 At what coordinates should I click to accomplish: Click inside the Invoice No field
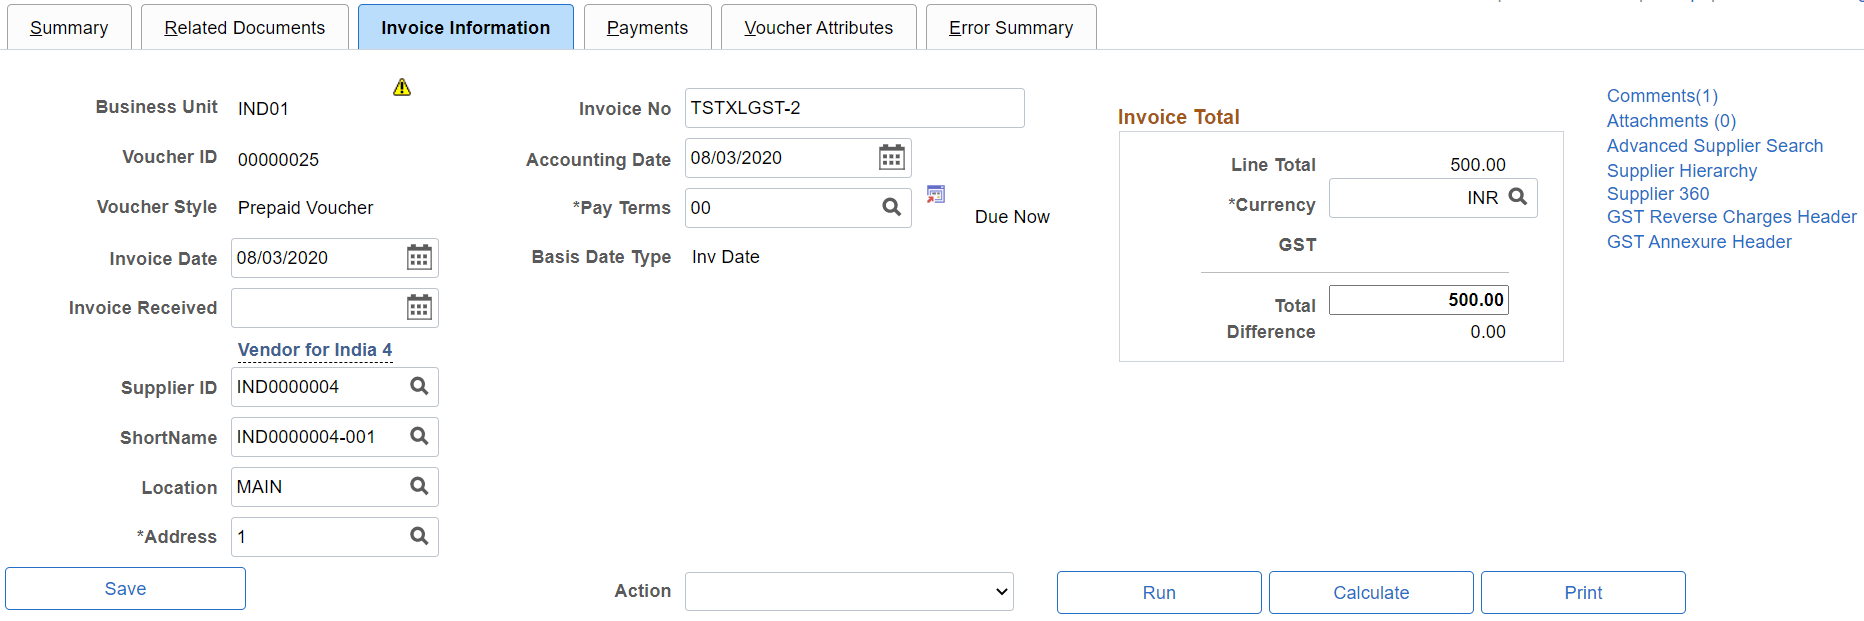point(854,108)
